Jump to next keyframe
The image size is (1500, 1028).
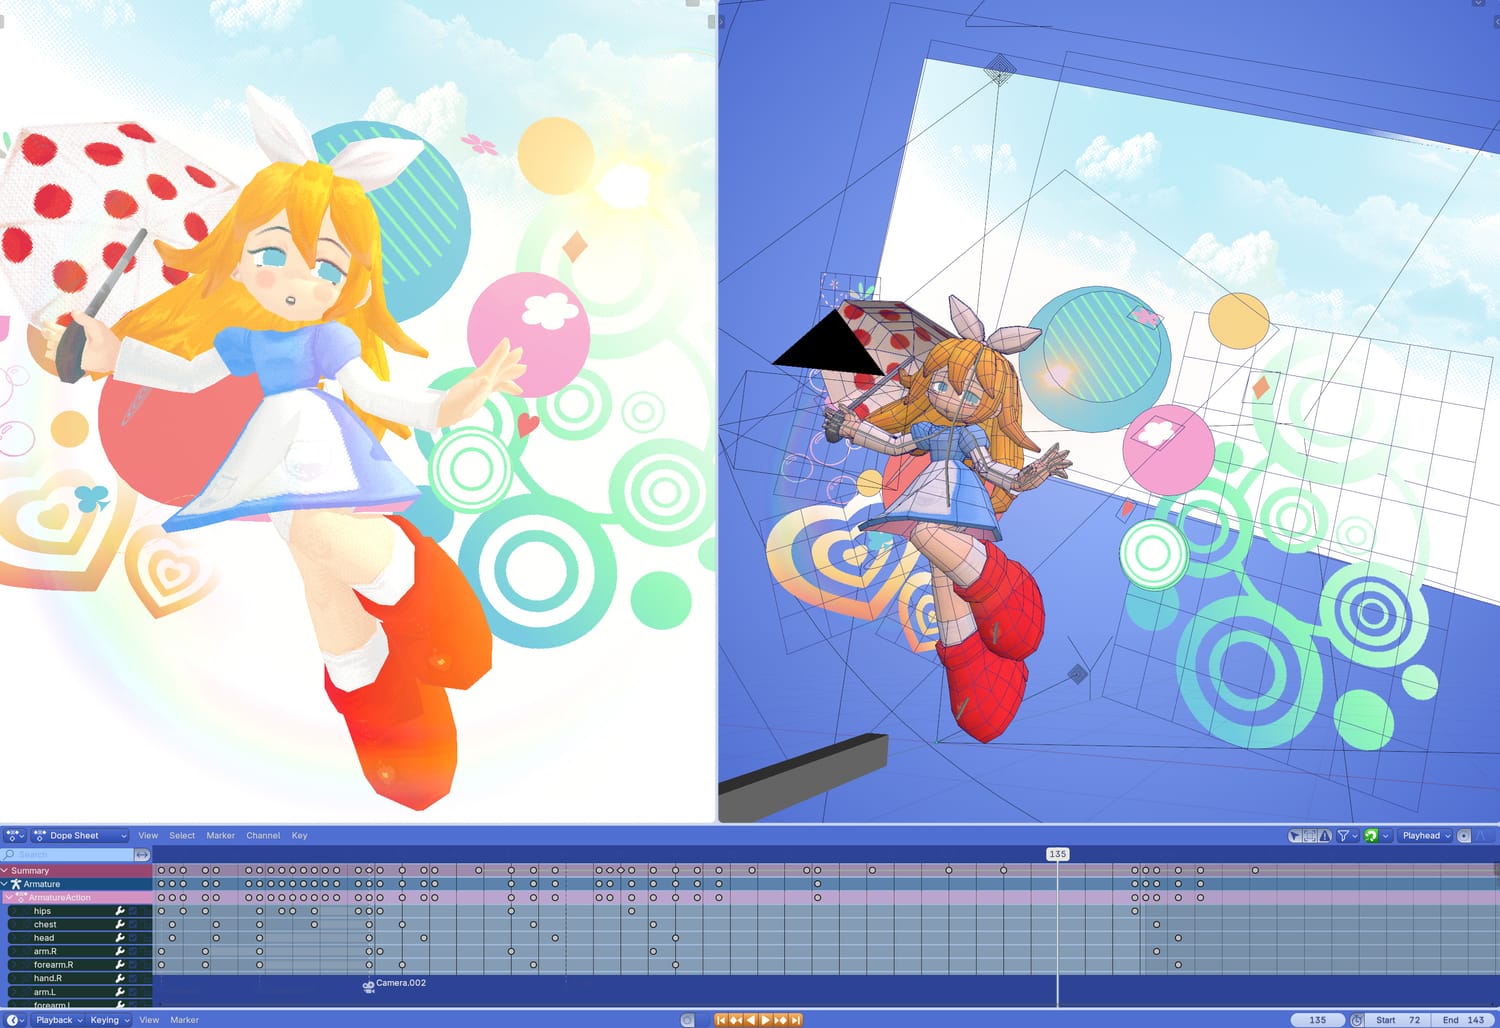pos(780,1020)
